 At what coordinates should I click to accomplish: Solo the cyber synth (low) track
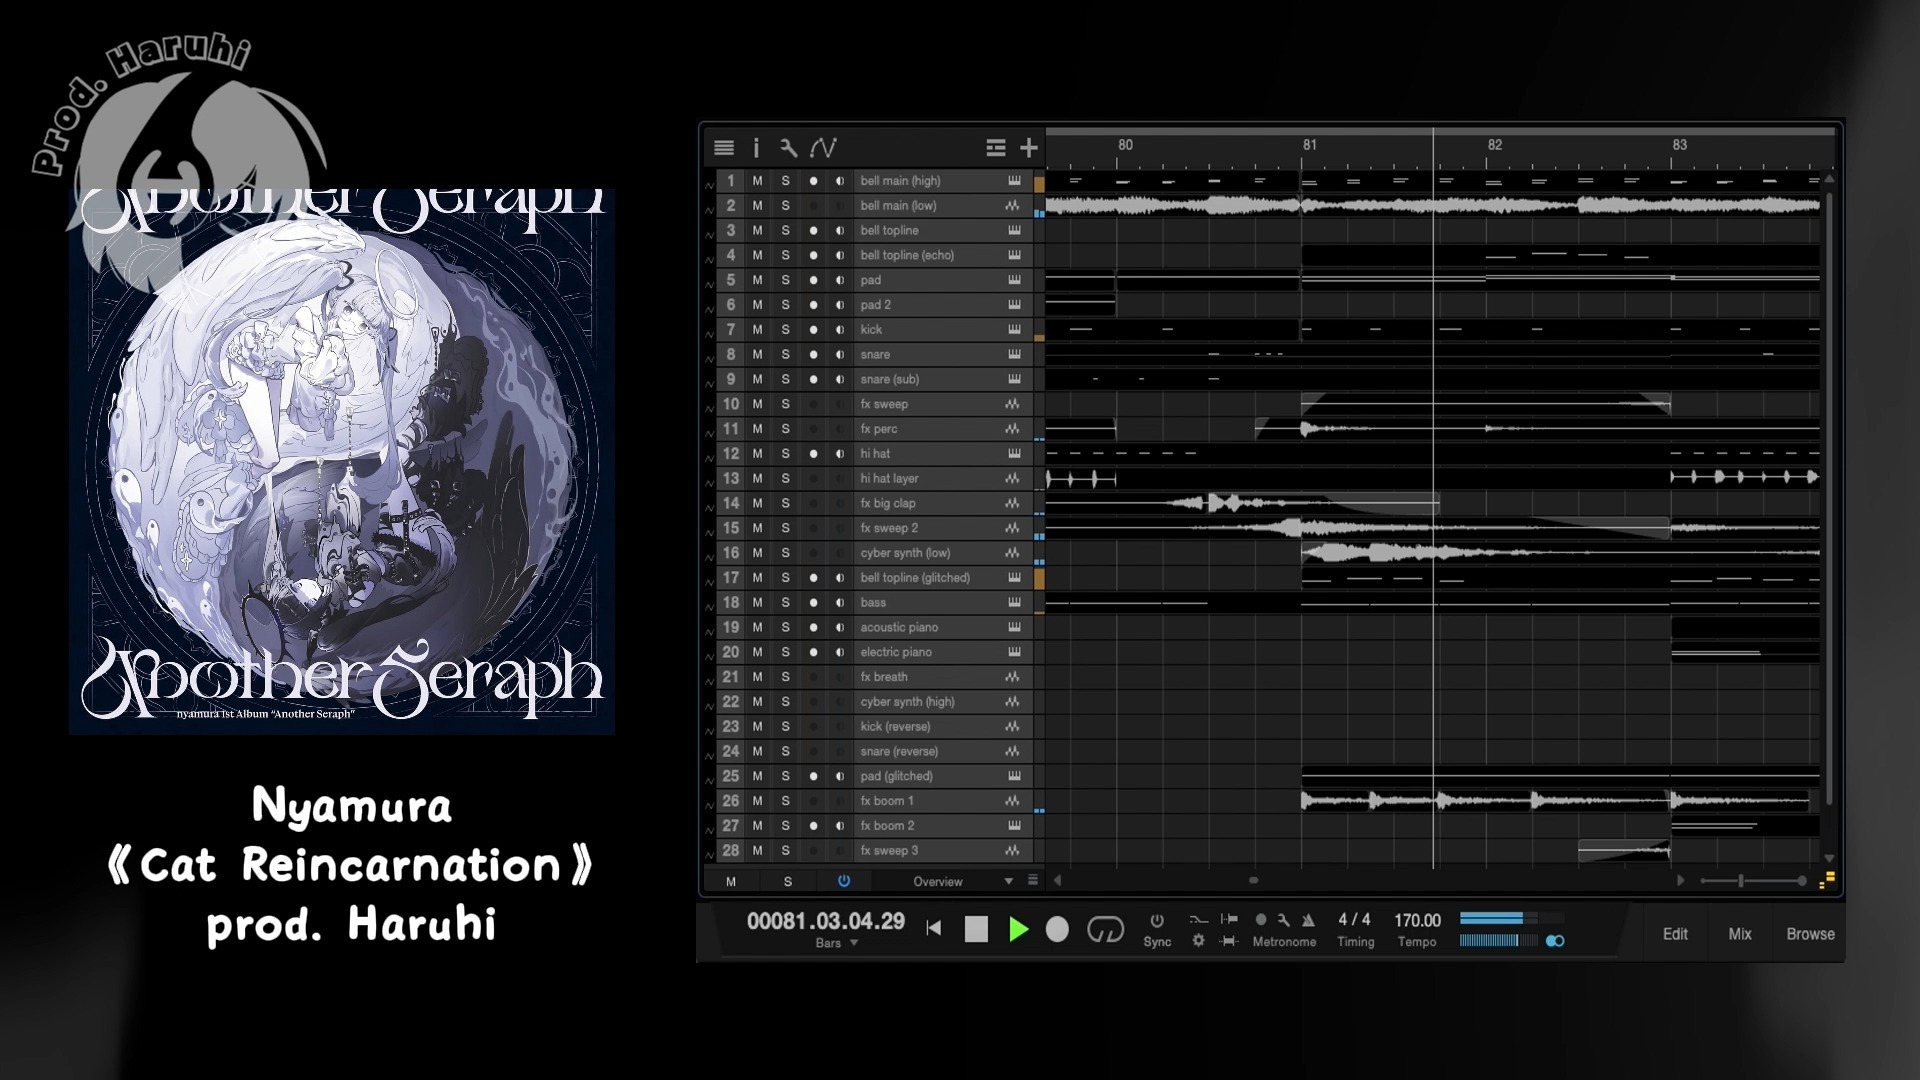[786, 553]
